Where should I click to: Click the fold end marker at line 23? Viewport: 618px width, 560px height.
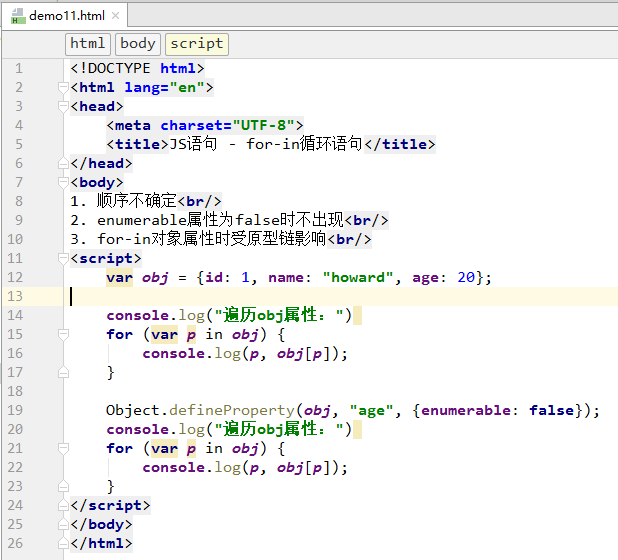63,486
